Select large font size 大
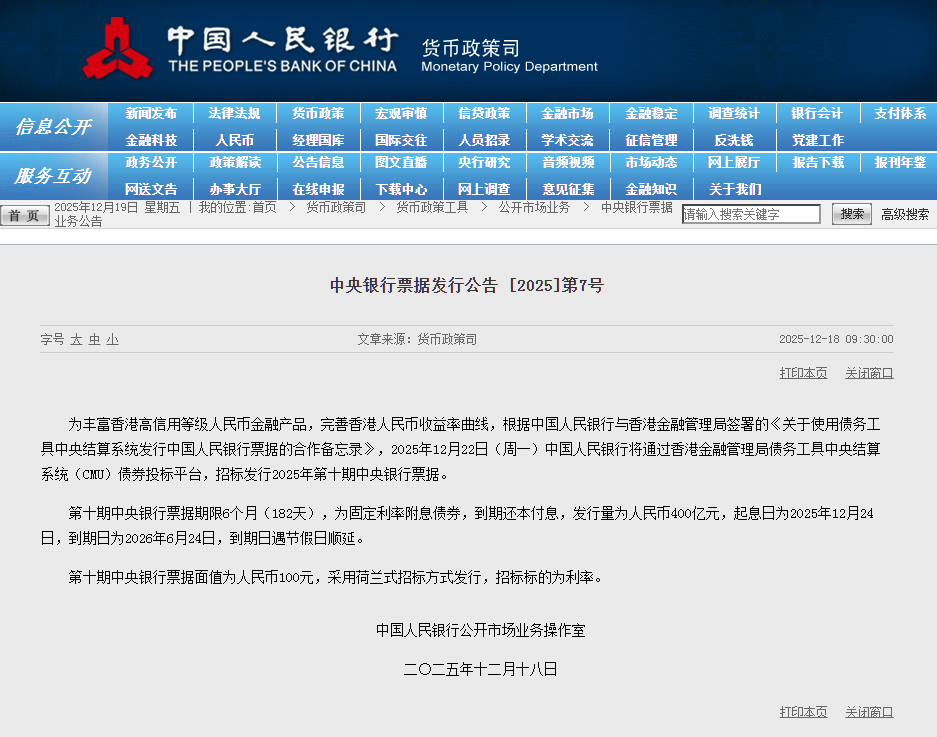The height and width of the screenshot is (737, 937). 78,339
